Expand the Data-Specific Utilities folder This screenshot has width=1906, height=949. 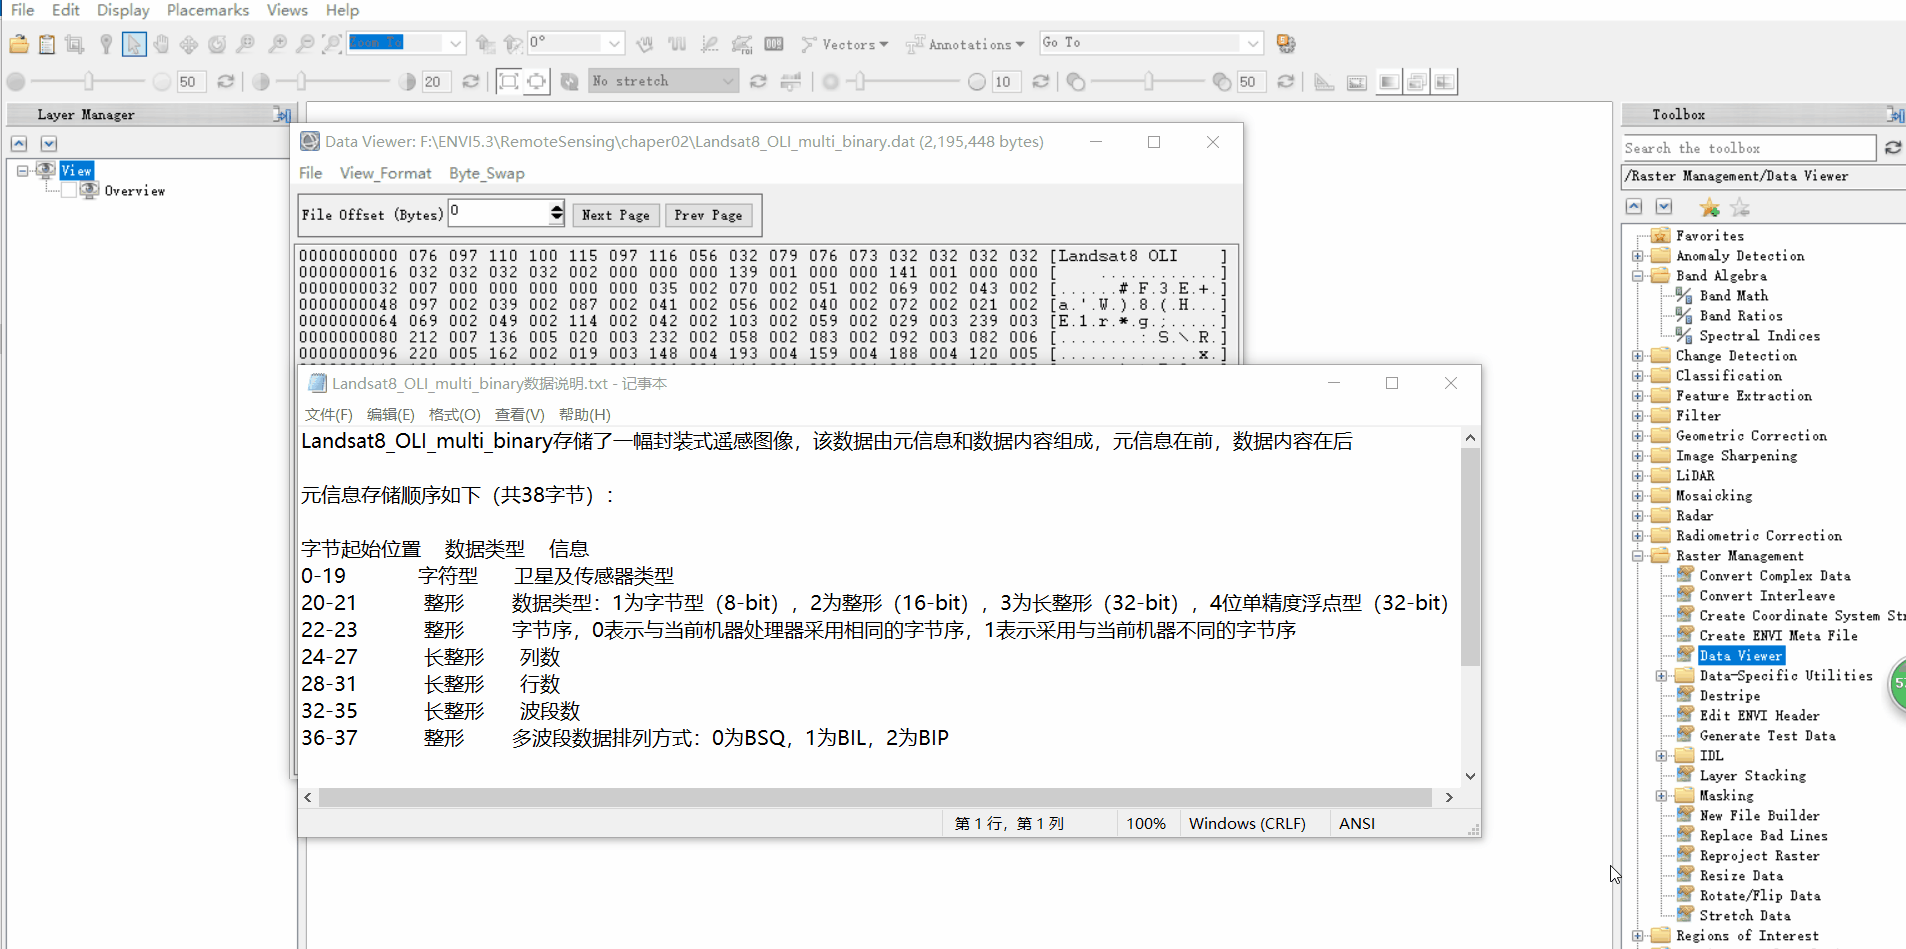(x=1662, y=676)
